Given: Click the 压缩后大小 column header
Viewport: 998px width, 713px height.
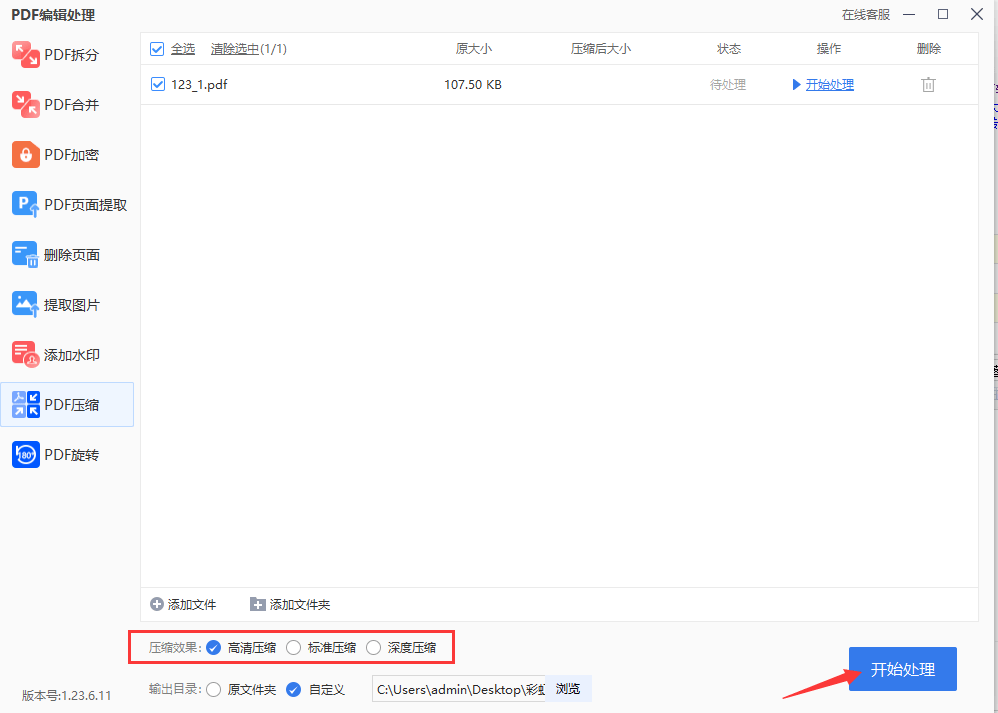Looking at the screenshot, I should [601, 49].
